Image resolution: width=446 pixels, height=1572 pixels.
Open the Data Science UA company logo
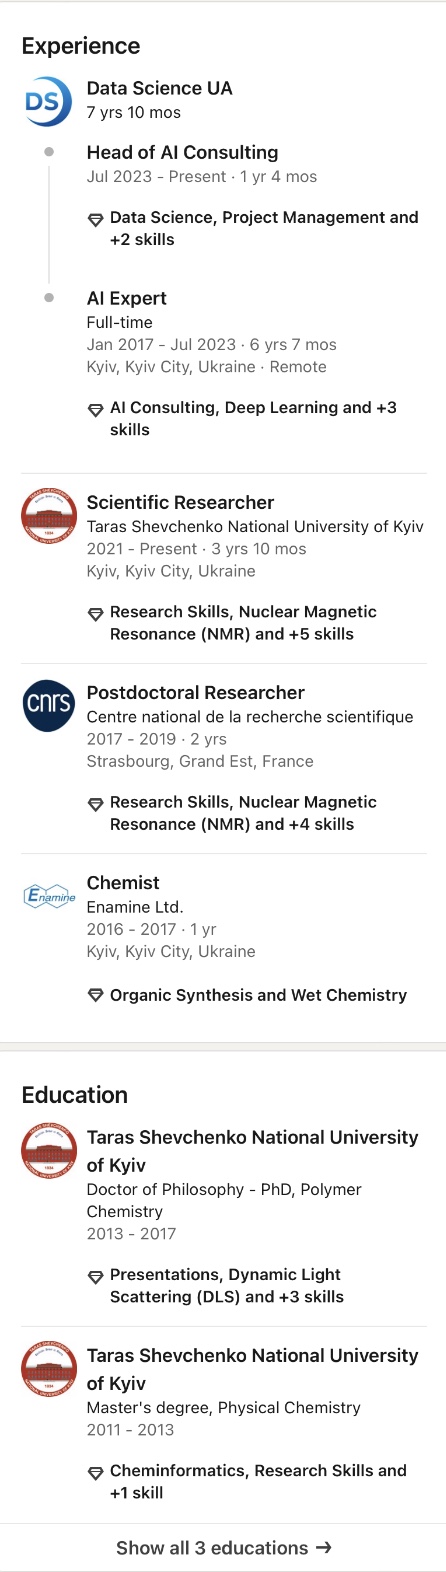[49, 103]
